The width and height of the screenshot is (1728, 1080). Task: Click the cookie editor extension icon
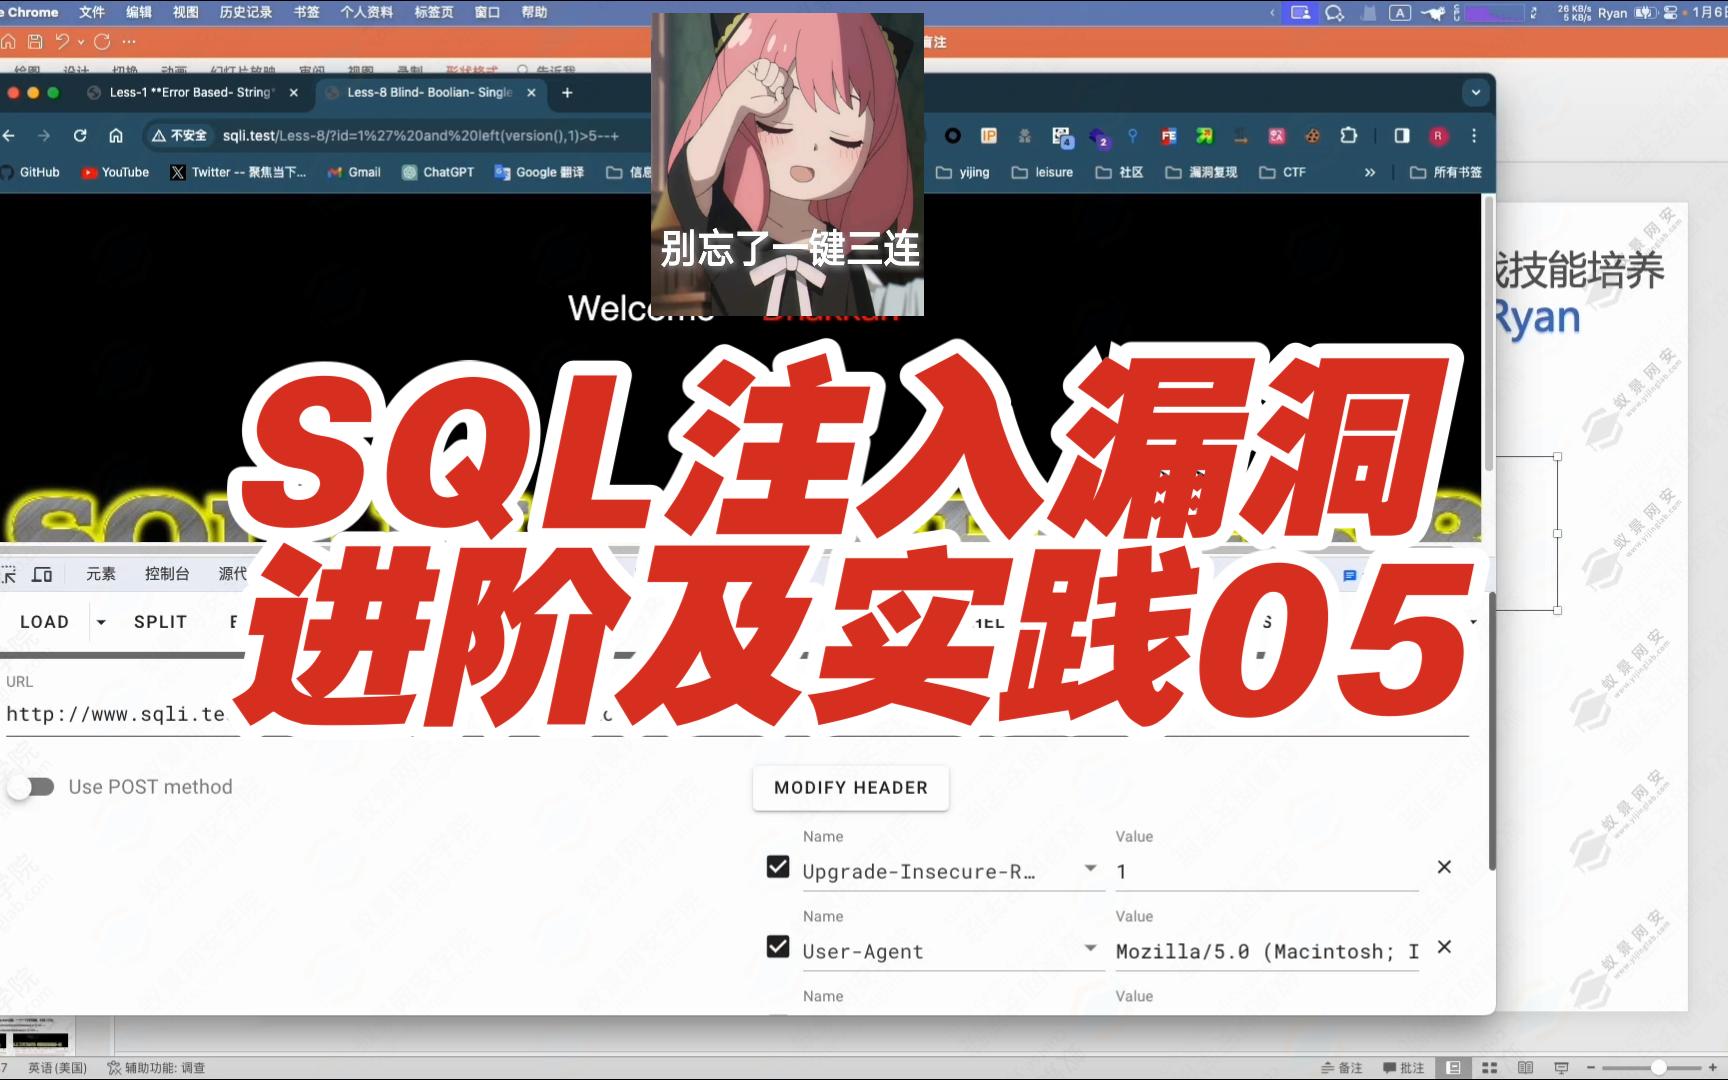(1312, 136)
